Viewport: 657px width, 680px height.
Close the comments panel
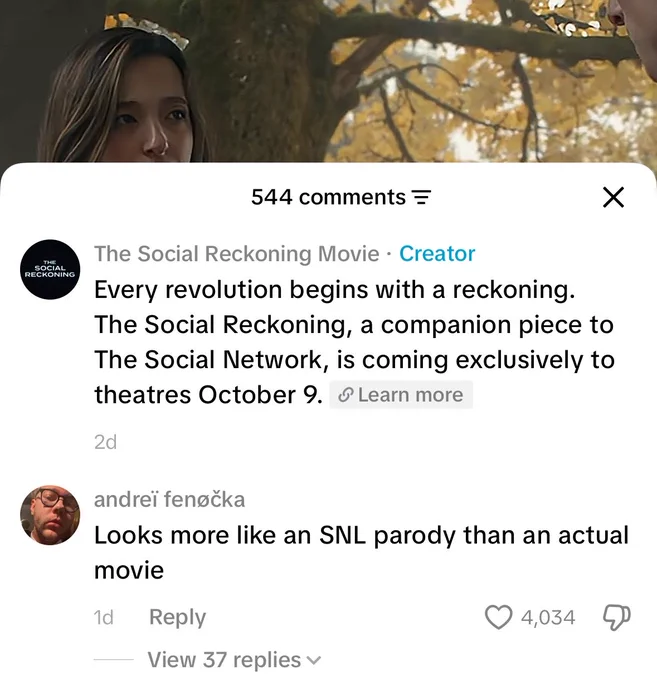point(614,197)
